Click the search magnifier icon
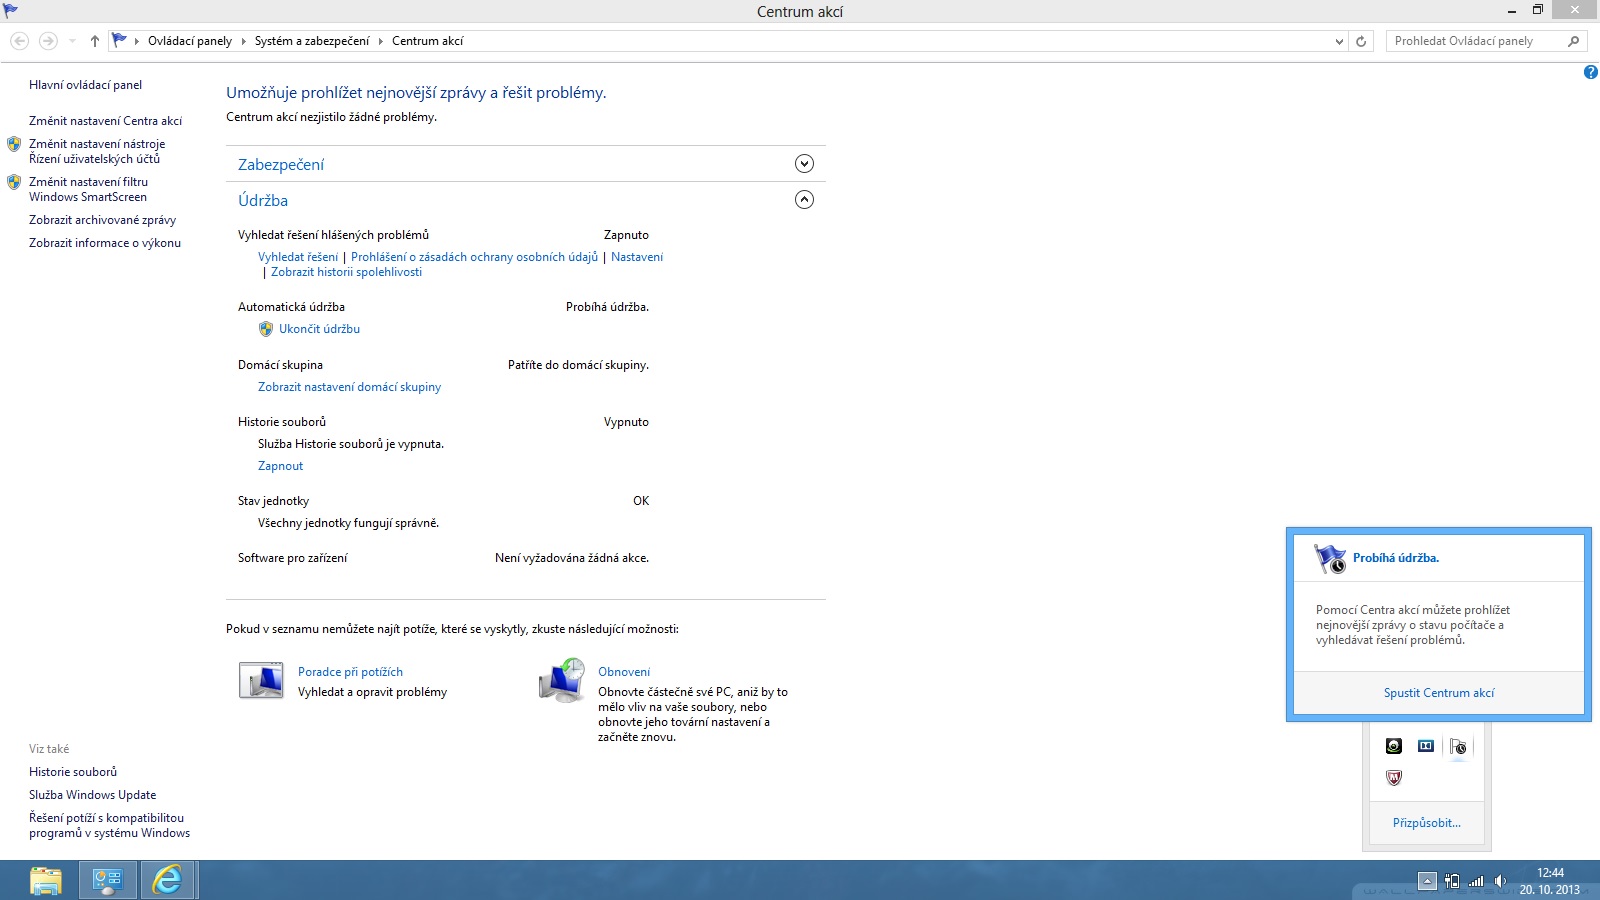 1573,41
